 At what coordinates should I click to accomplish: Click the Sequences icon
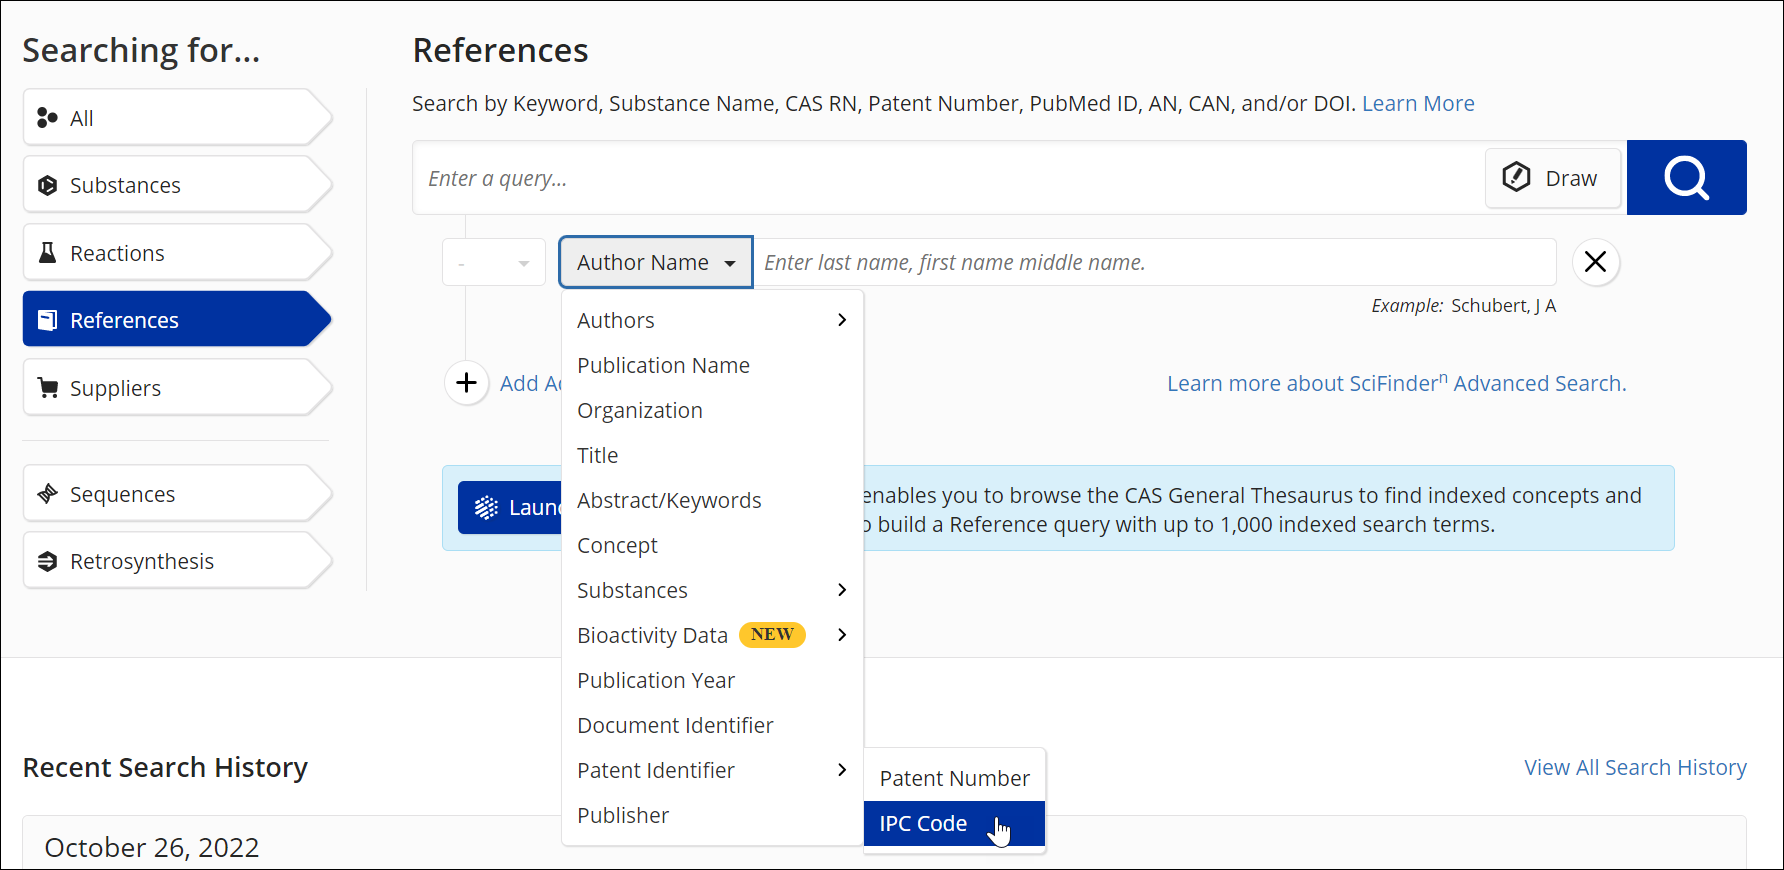coord(47,493)
